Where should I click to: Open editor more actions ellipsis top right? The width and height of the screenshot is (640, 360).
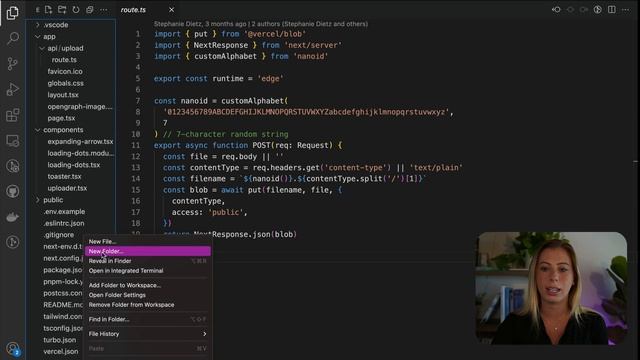[625, 9]
